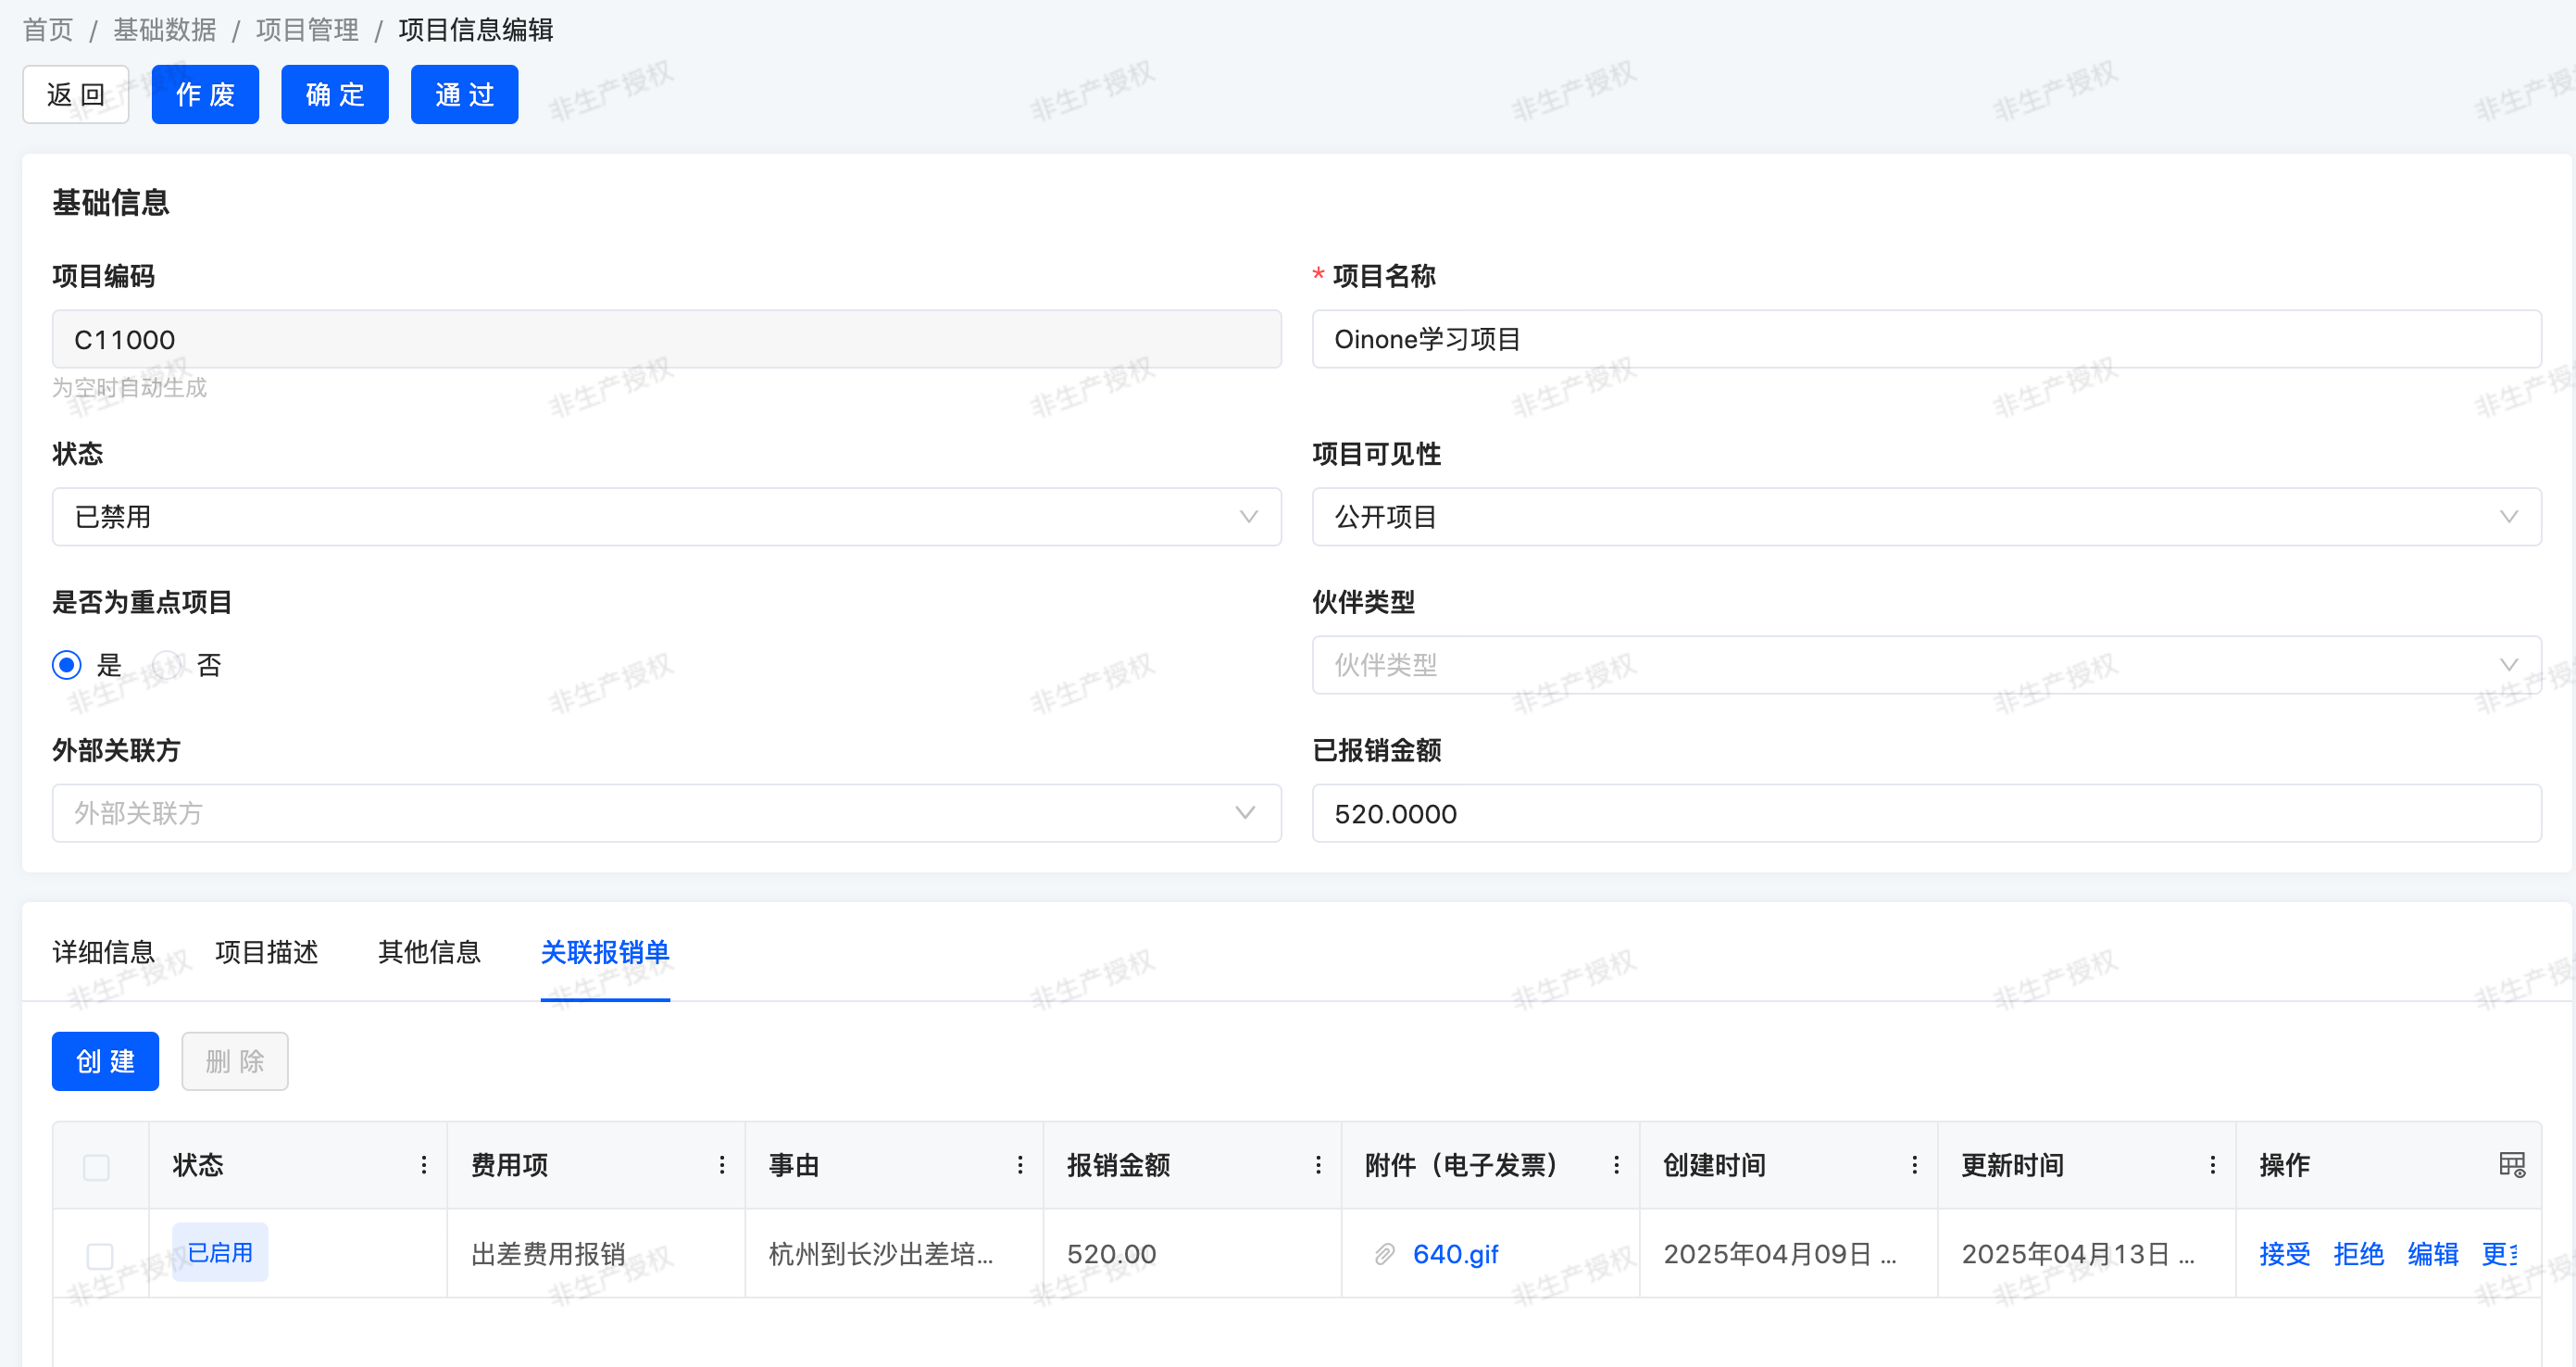Screen dimensions: 2576x1367
Task: Click the 作废 button
Action: (205, 95)
